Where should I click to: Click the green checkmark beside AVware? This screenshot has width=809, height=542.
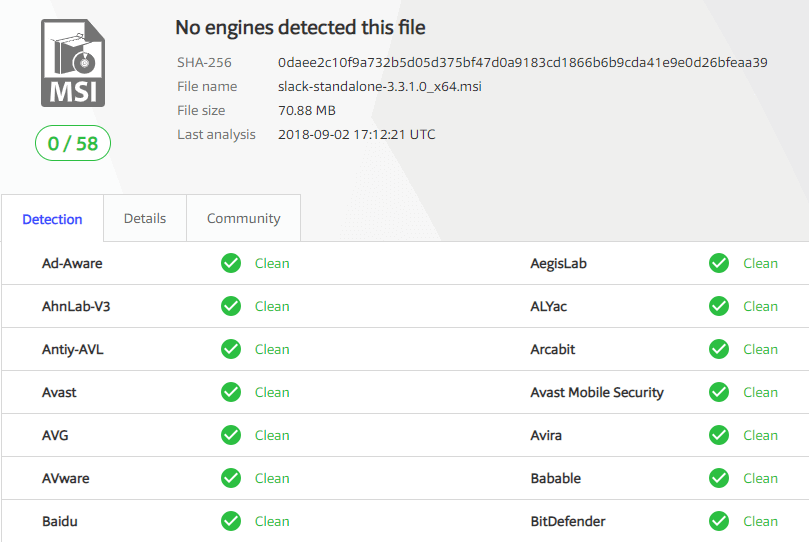[x=231, y=478]
